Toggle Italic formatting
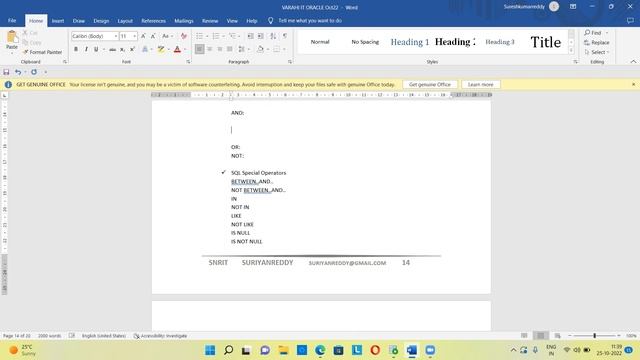The width and height of the screenshot is (640, 360). [x=86, y=49]
